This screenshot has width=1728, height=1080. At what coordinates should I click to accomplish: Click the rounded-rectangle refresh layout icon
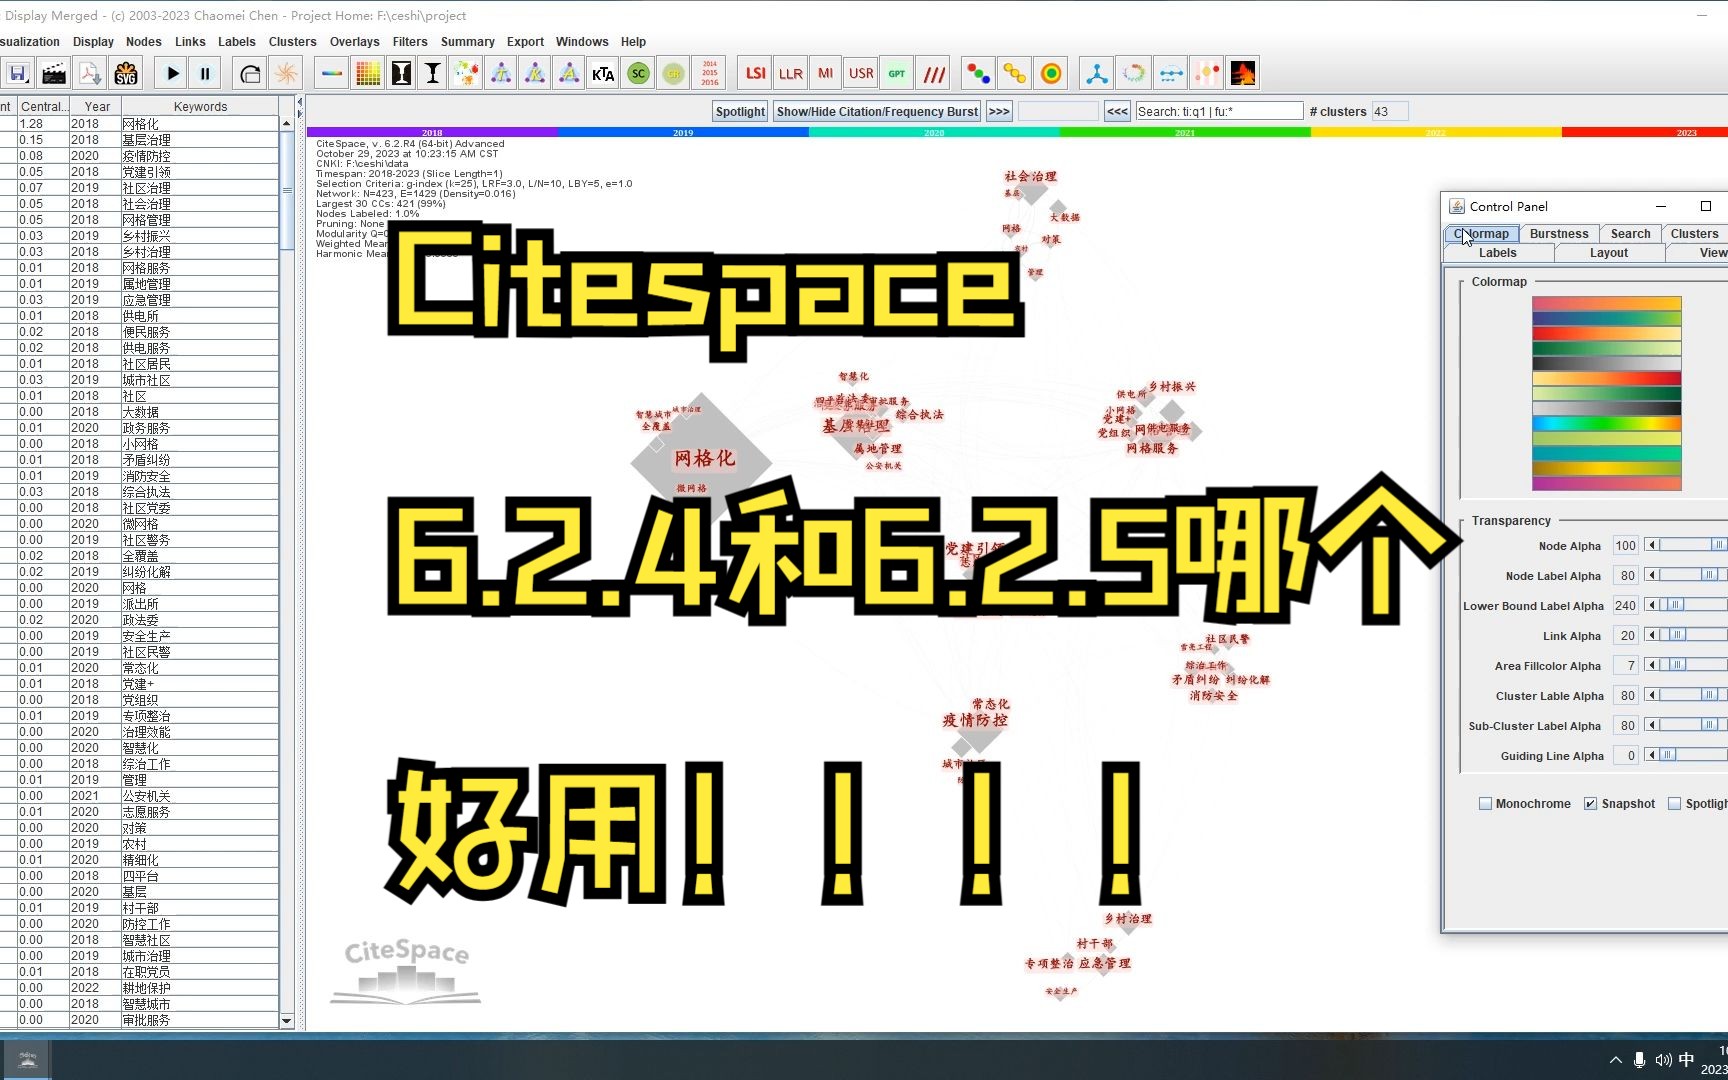[250, 73]
